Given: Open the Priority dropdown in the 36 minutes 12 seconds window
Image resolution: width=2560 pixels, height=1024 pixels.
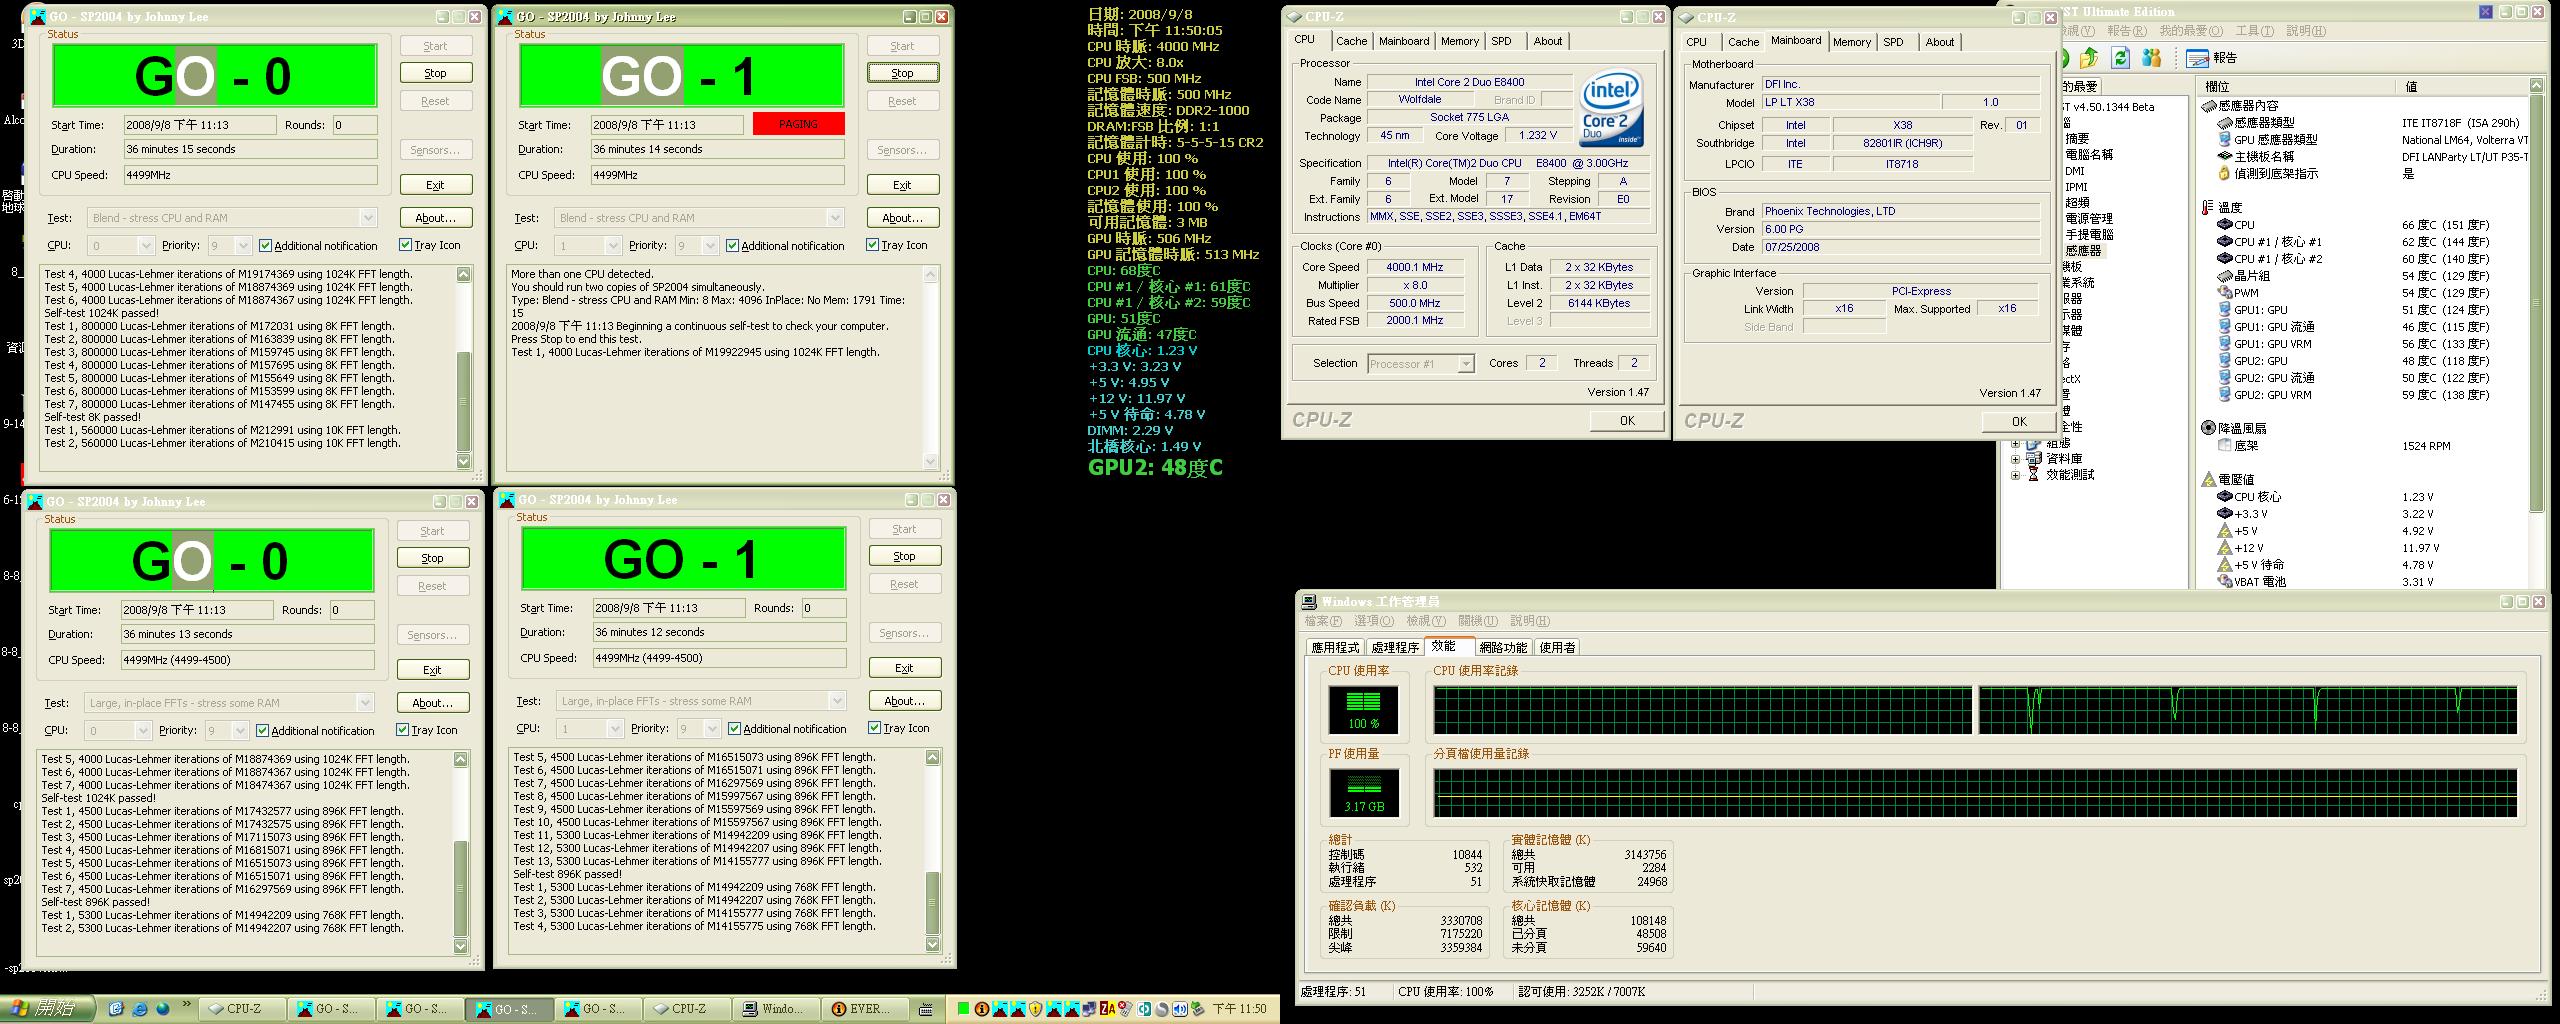Looking at the screenshot, I should tap(711, 728).
